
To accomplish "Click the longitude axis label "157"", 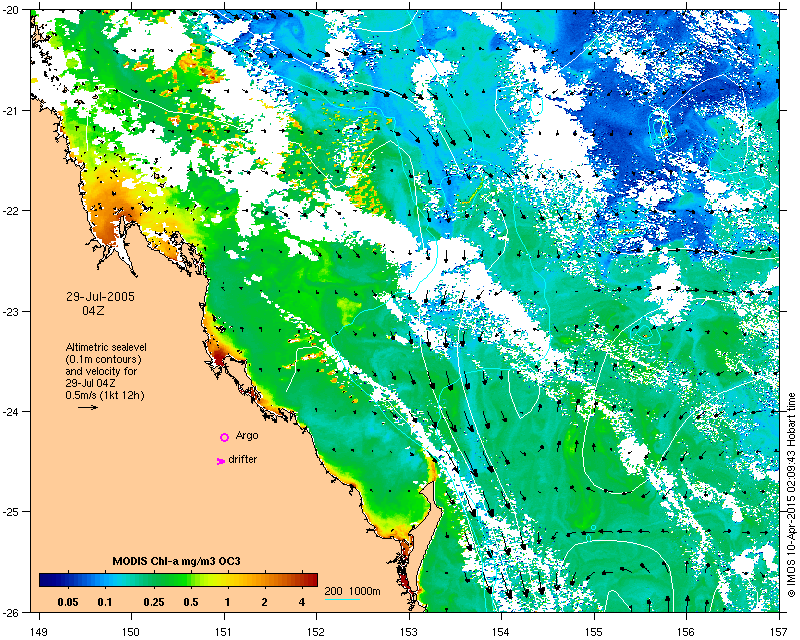I will click(780, 632).
